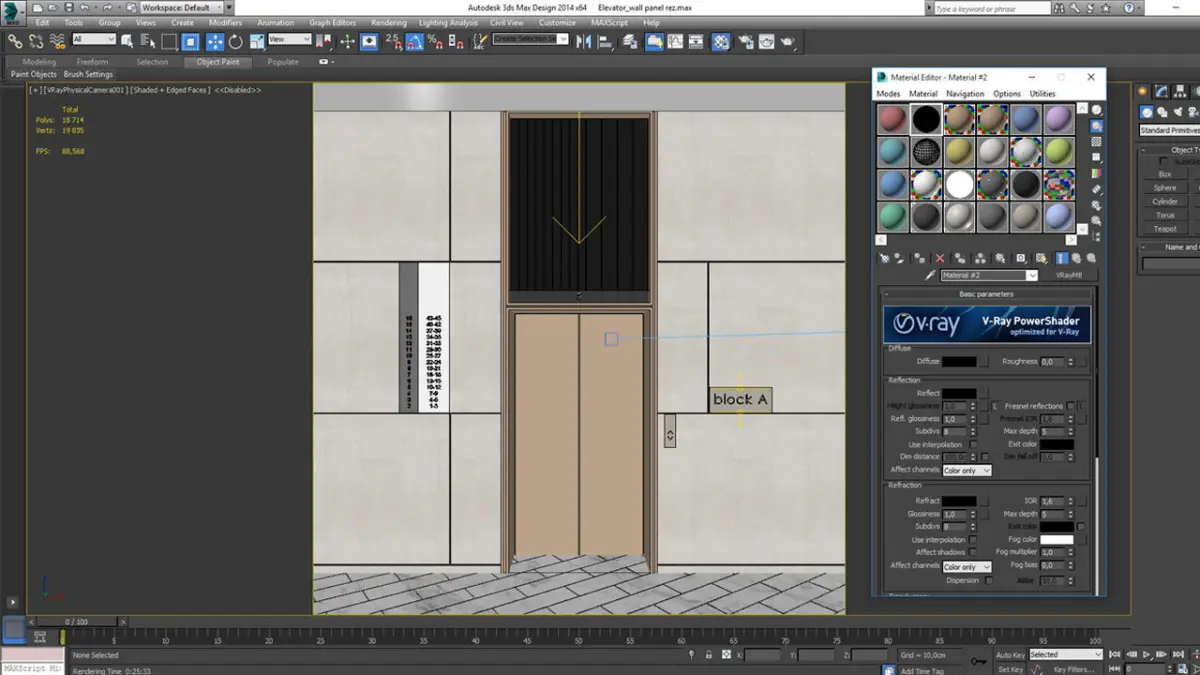Click the red X Reset Material icon
The width and height of the screenshot is (1200, 675).
[x=939, y=258]
